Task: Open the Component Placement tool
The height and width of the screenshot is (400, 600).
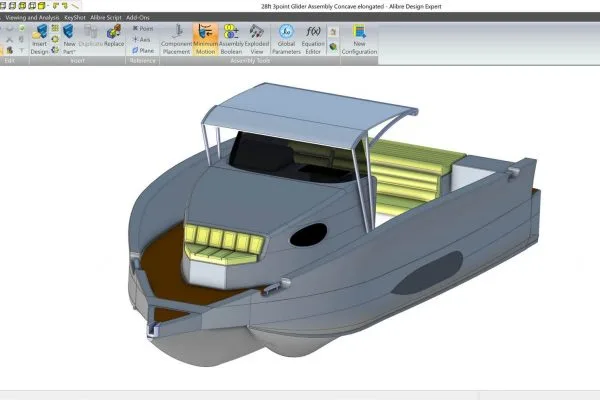Action: click(176, 39)
